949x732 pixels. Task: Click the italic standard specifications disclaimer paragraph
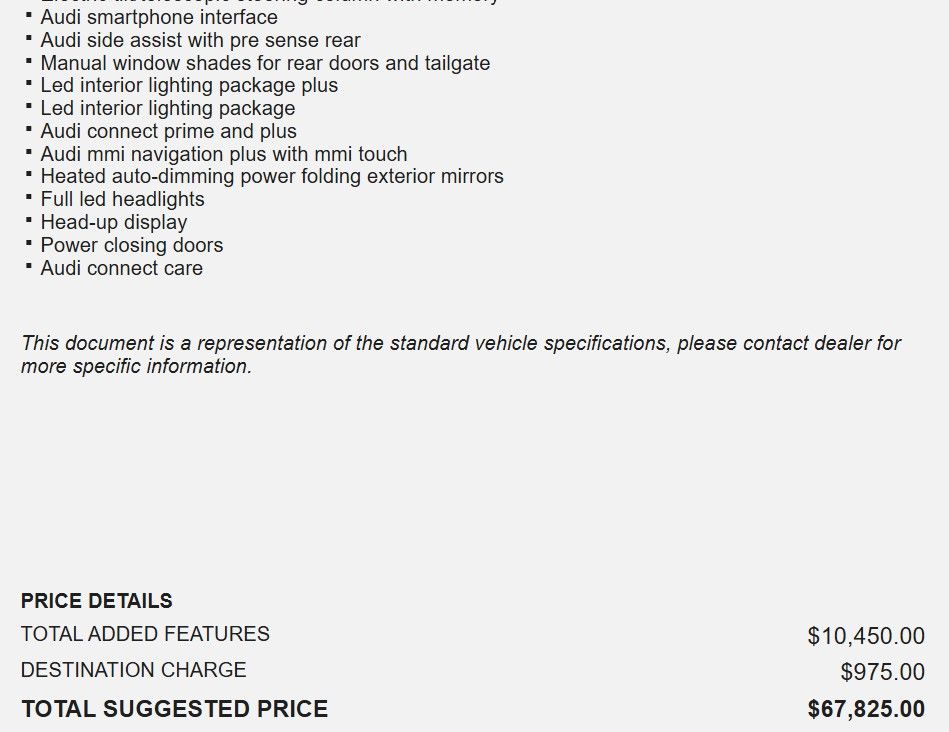460,355
